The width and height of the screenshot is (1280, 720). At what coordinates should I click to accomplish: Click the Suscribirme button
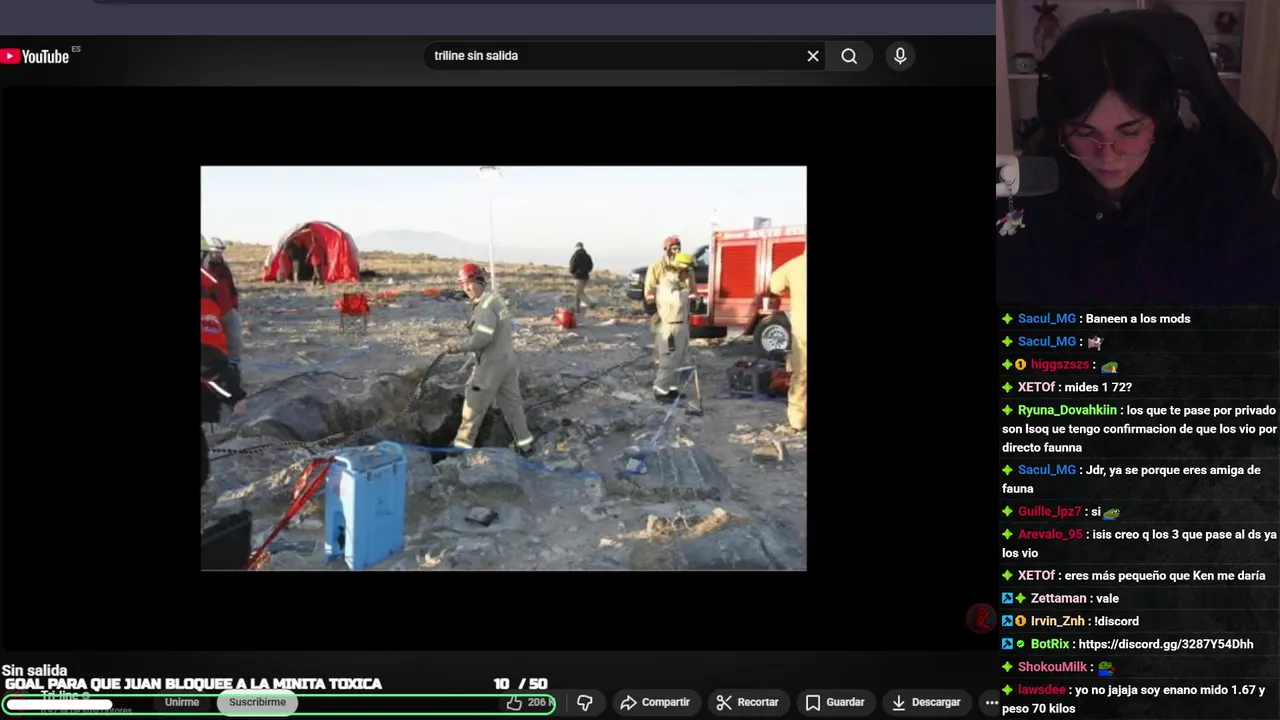pyautogui.click(x=257, y=702)
